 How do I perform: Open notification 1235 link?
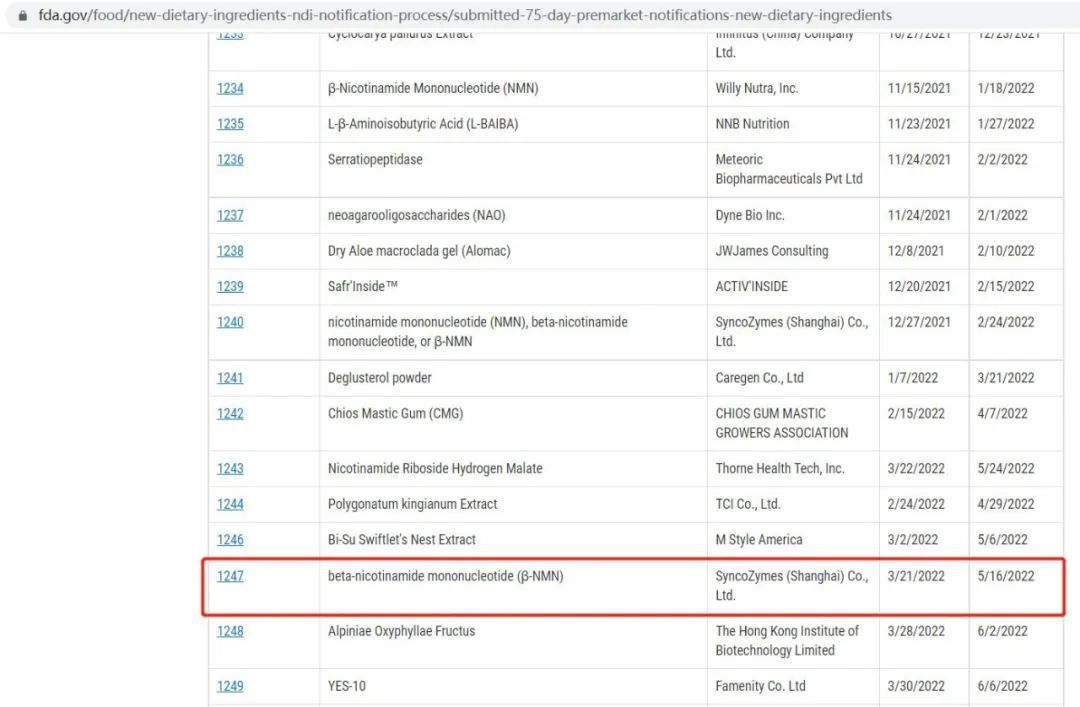pos(230,124)
